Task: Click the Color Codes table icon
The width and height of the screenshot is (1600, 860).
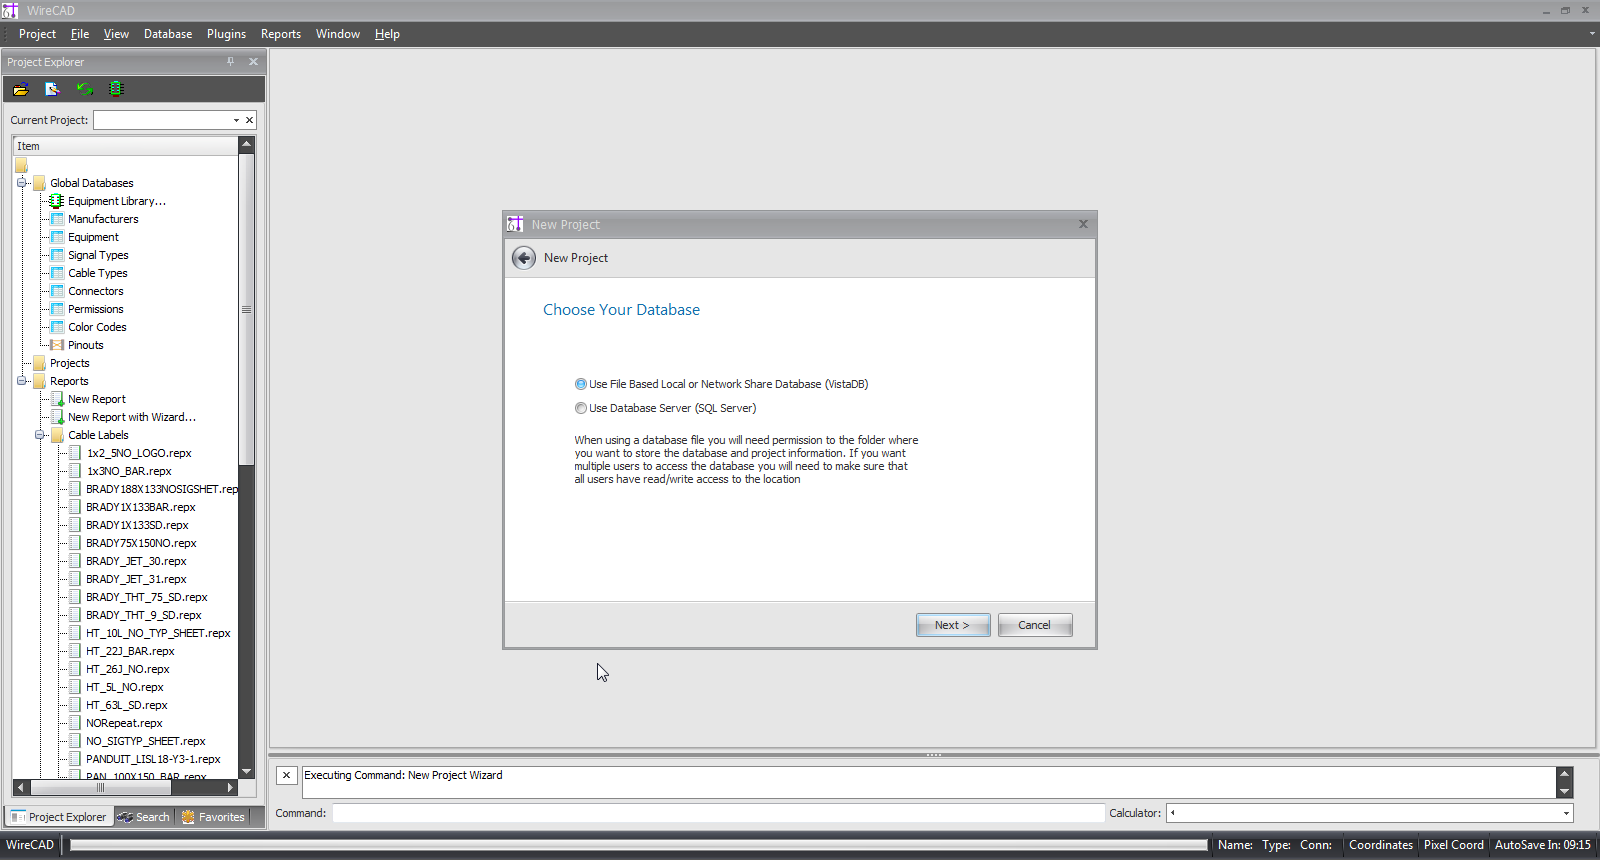Action: click(57, 327)
